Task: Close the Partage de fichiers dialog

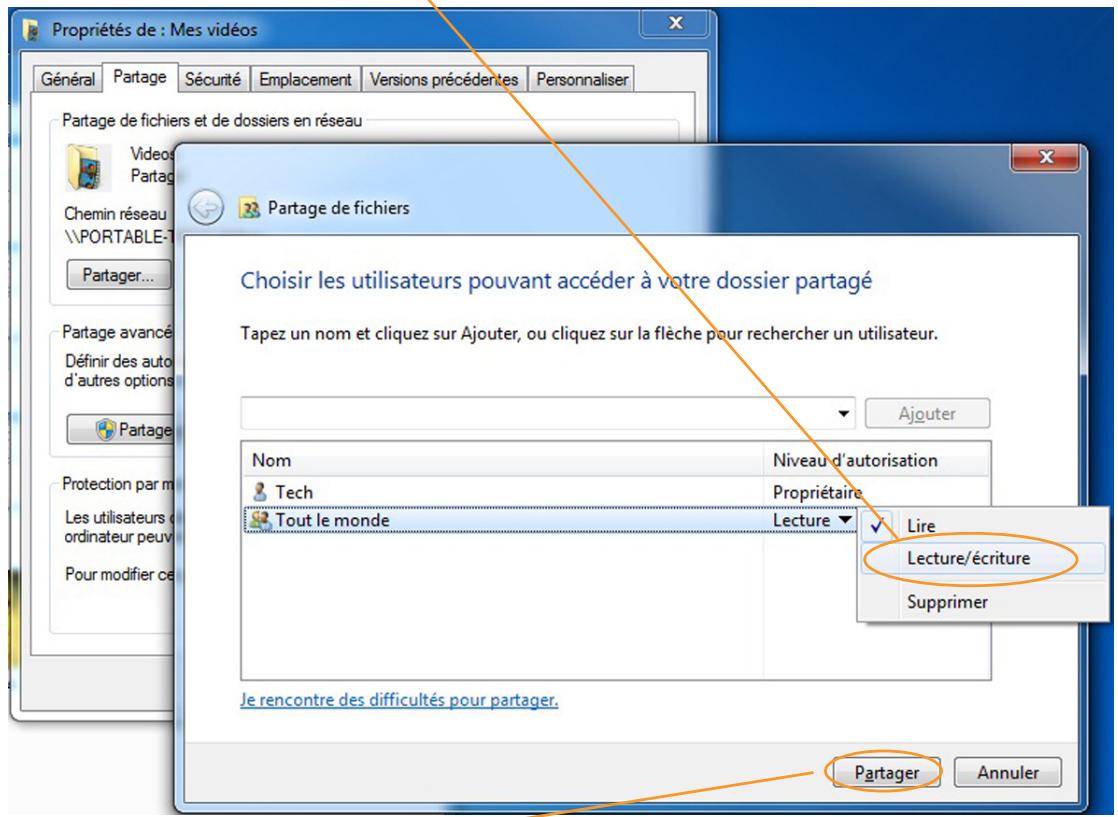Action: coord(1046,158)
